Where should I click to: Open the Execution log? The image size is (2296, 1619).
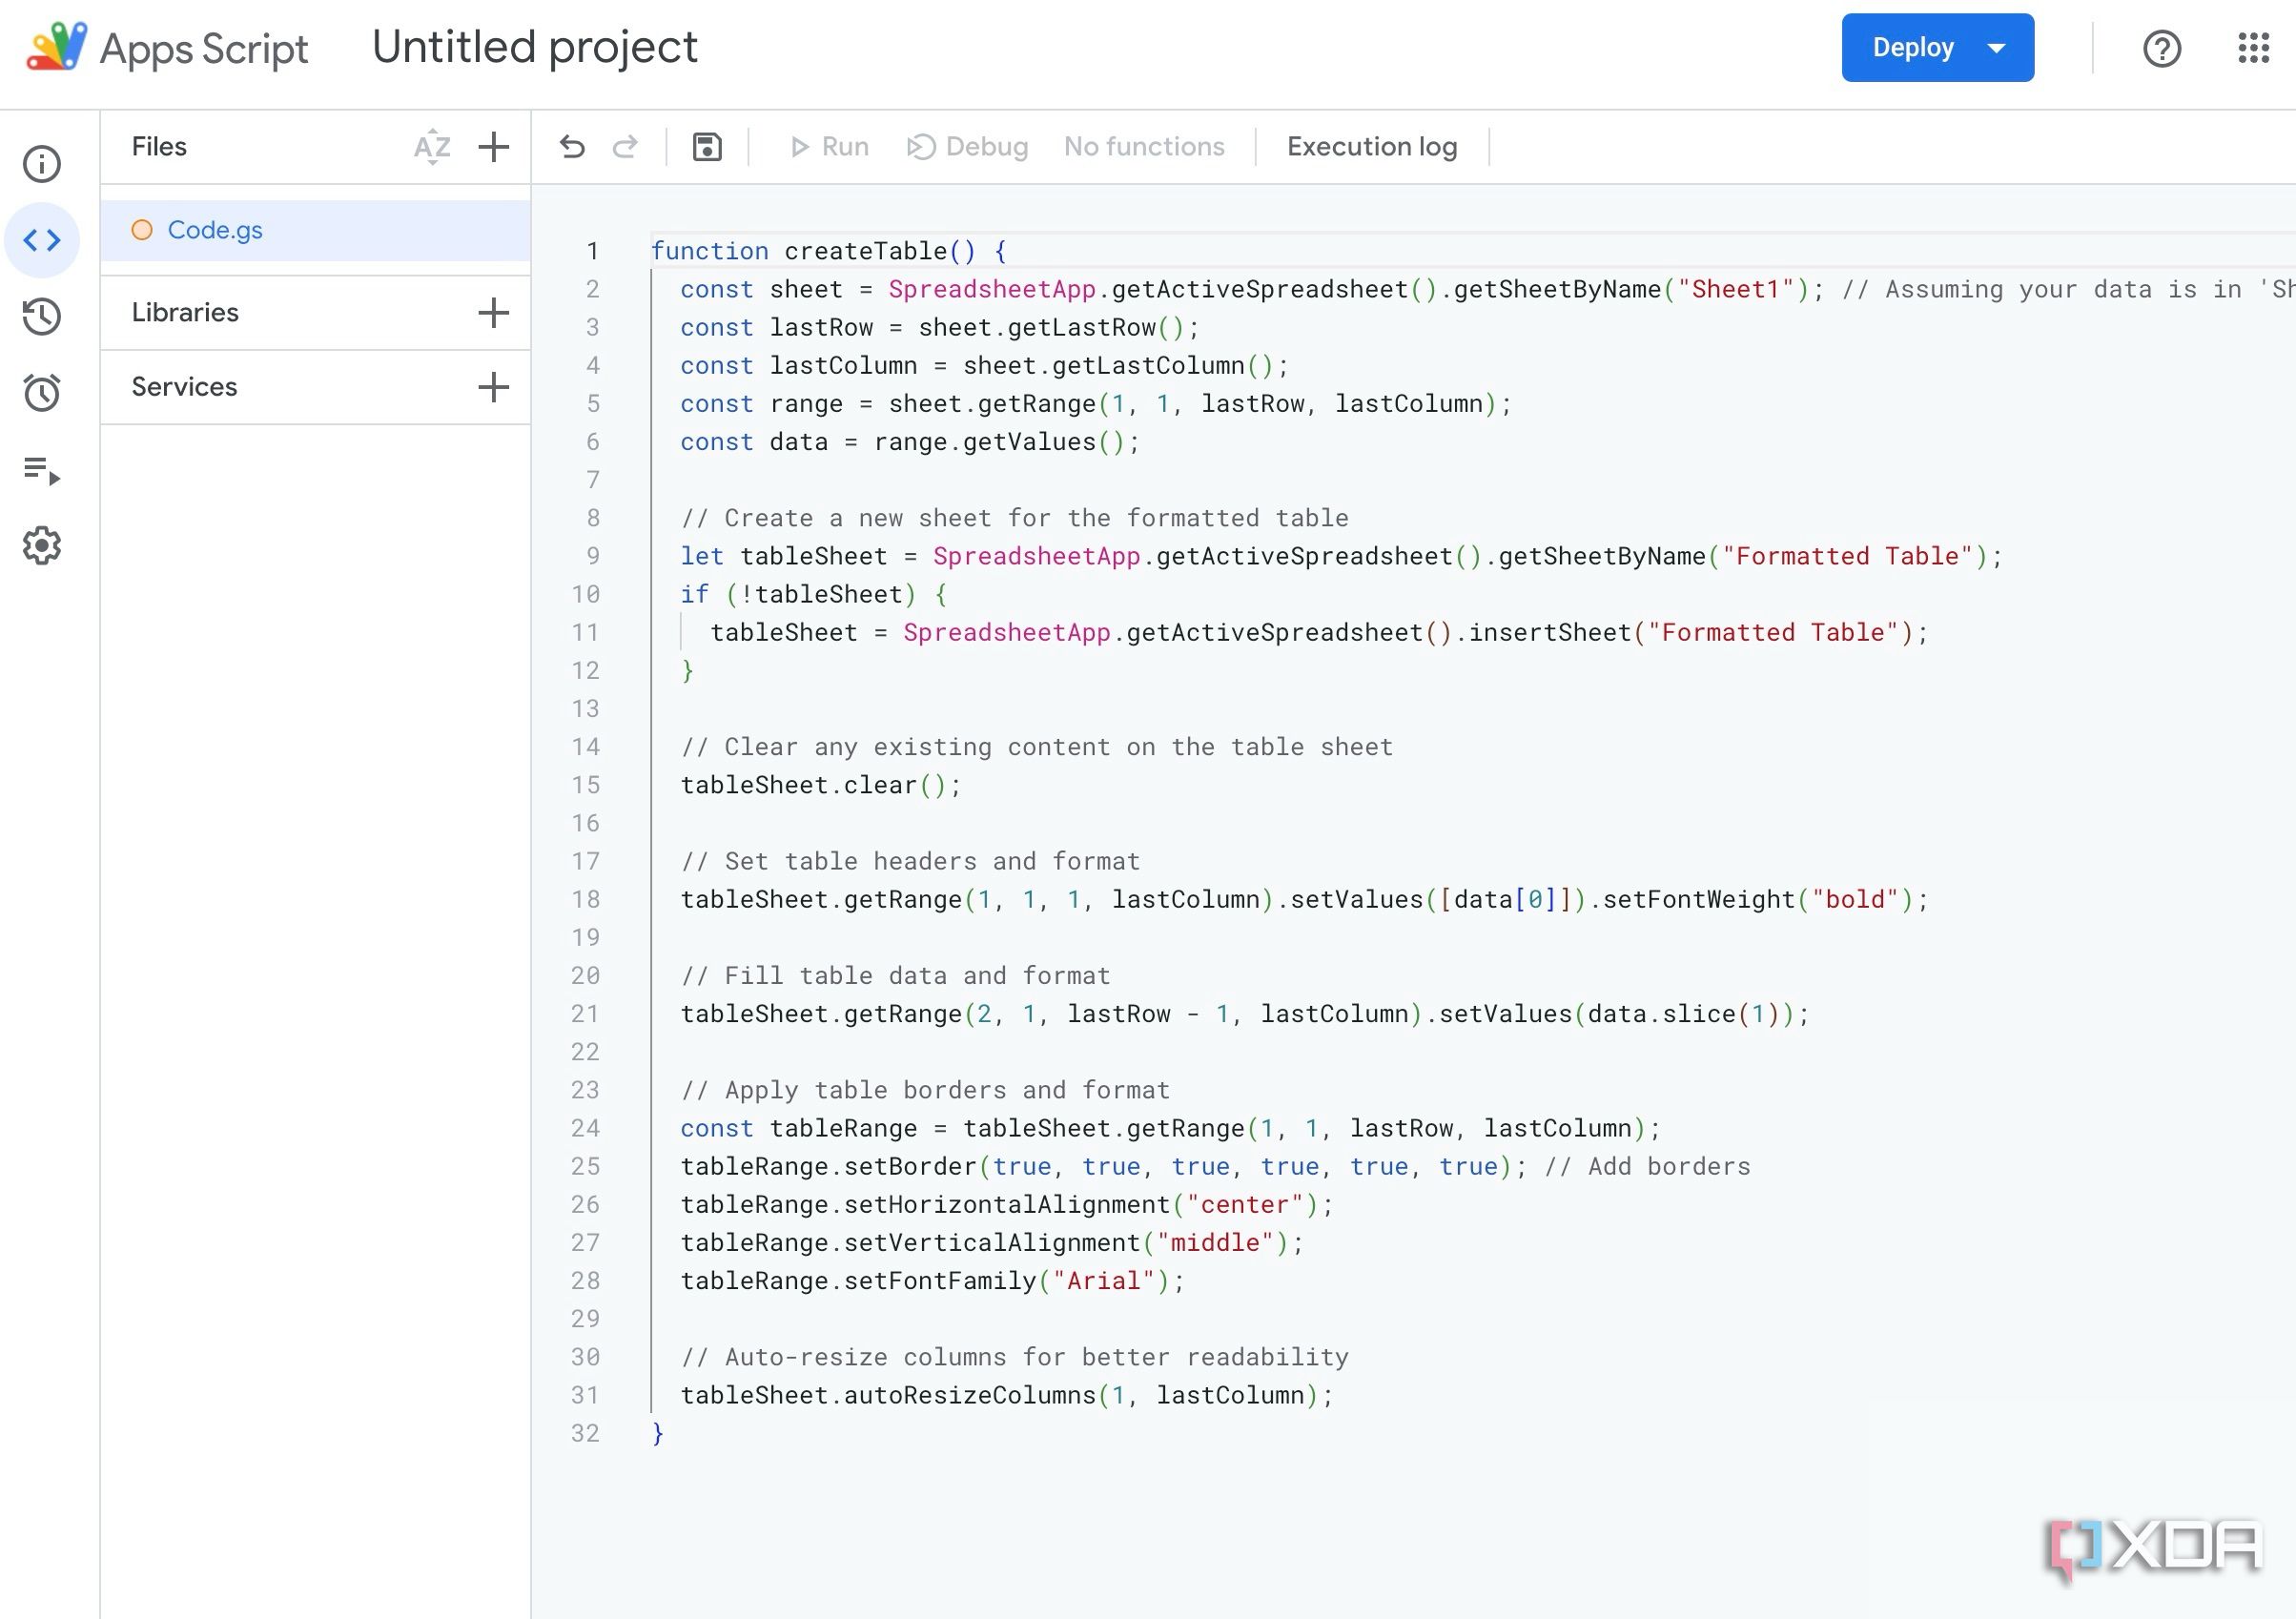click(x=1372, y=147)
